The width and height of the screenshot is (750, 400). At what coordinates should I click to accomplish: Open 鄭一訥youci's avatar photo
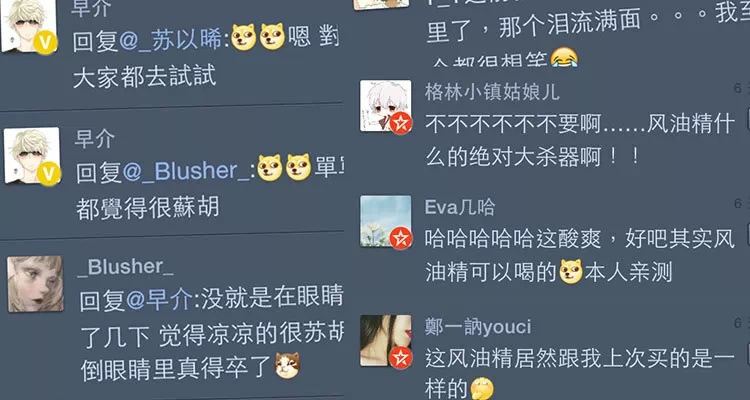pos(386,341)
